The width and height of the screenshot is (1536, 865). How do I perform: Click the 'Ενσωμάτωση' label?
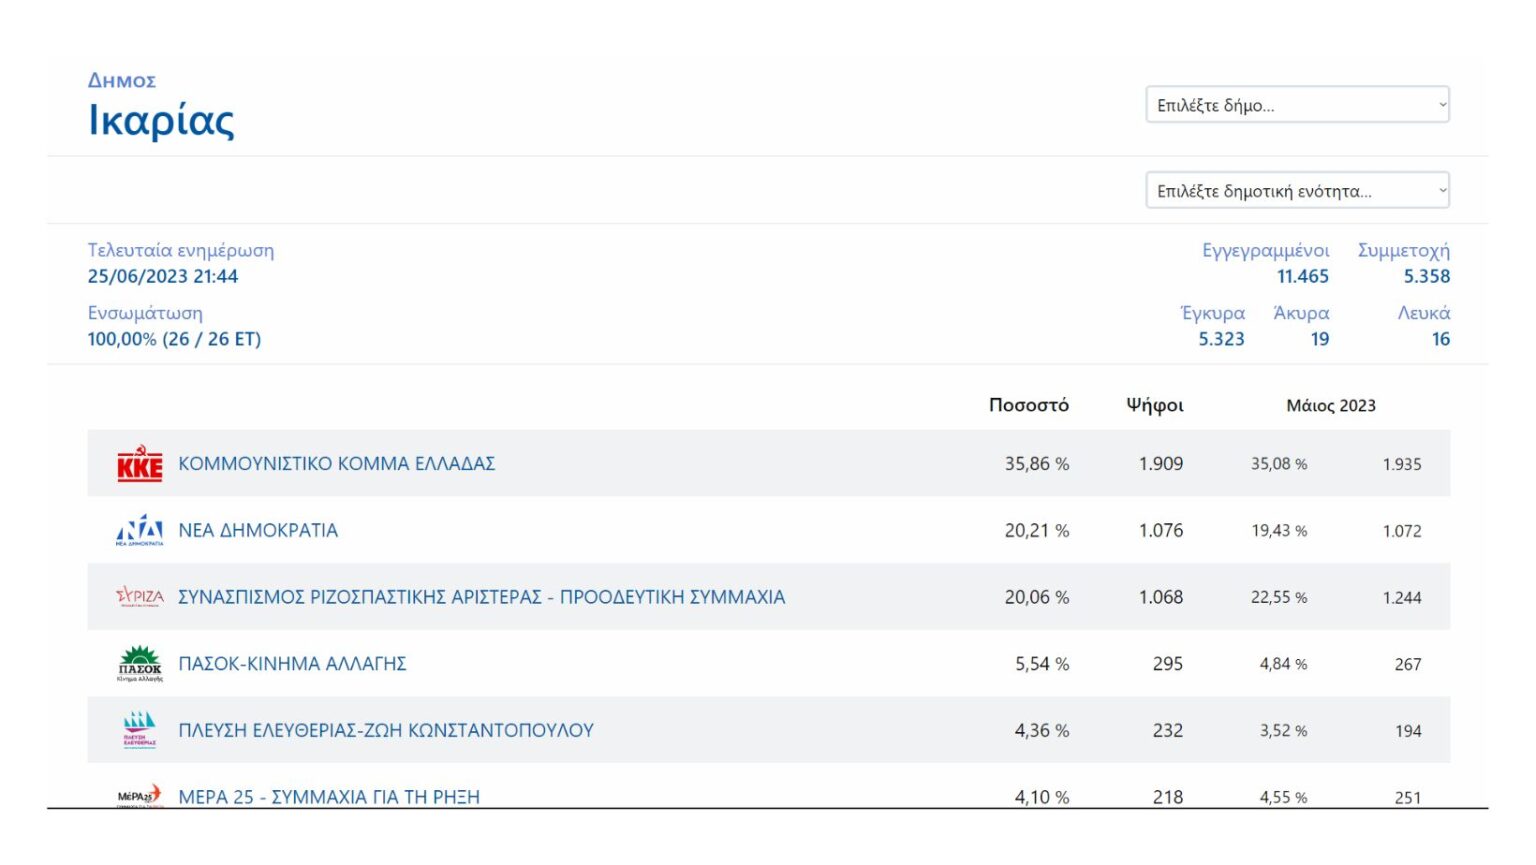pyautogui.click(x=145, y=313)
